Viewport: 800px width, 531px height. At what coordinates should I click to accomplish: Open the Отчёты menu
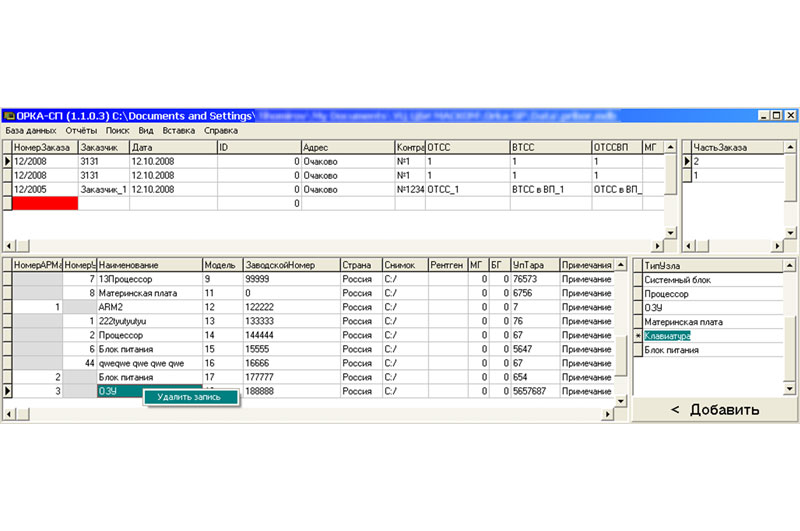(x=81, y=131)
